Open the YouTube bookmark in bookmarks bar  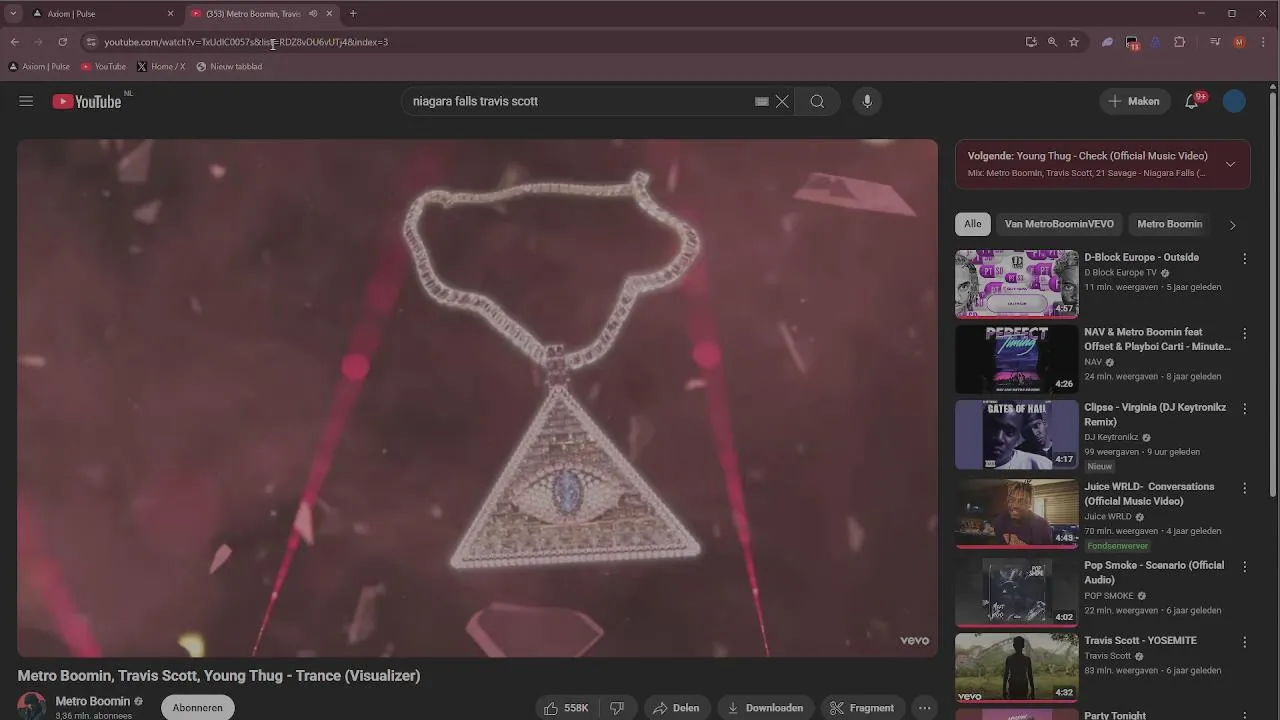103,67
